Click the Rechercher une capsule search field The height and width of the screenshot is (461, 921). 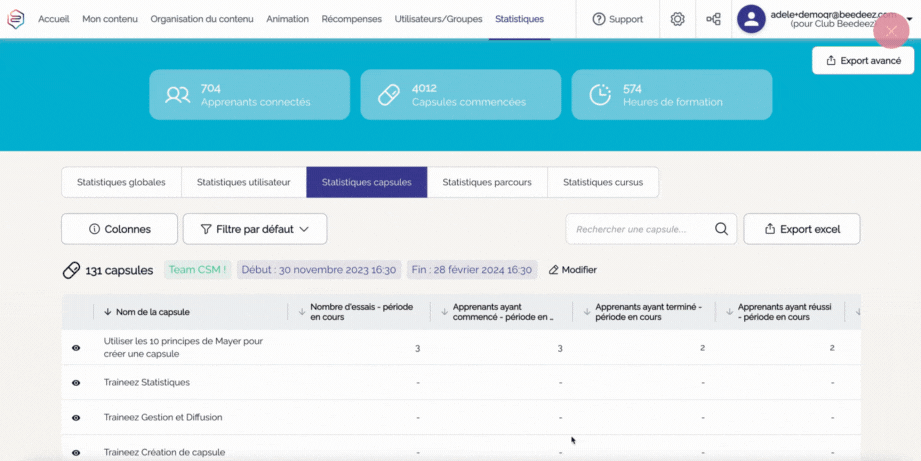click(640, 229)
